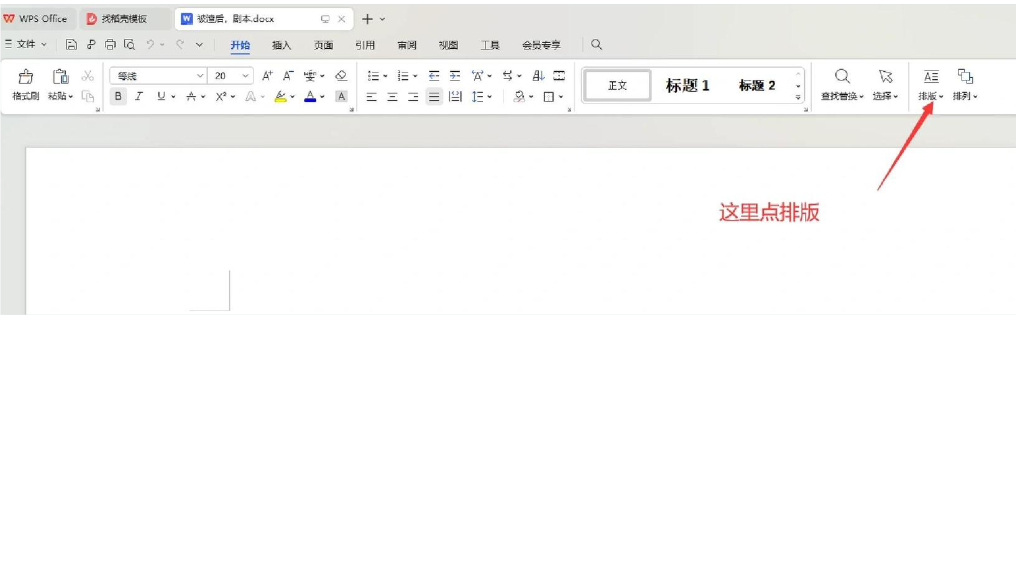Screen dimensions: 1016x567
Task: Click the clear formatting eraser icon
Action: pos(341,76)
